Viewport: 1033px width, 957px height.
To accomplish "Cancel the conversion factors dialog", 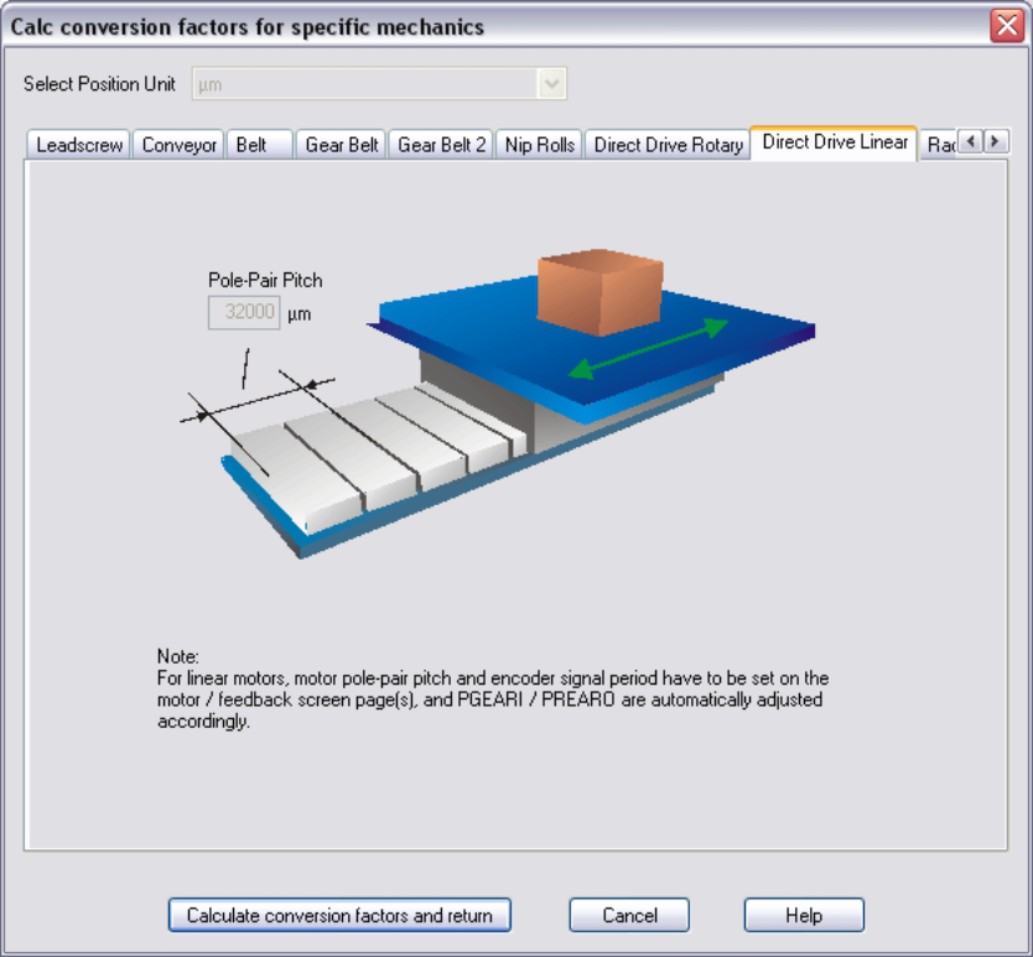I will 629,915.
